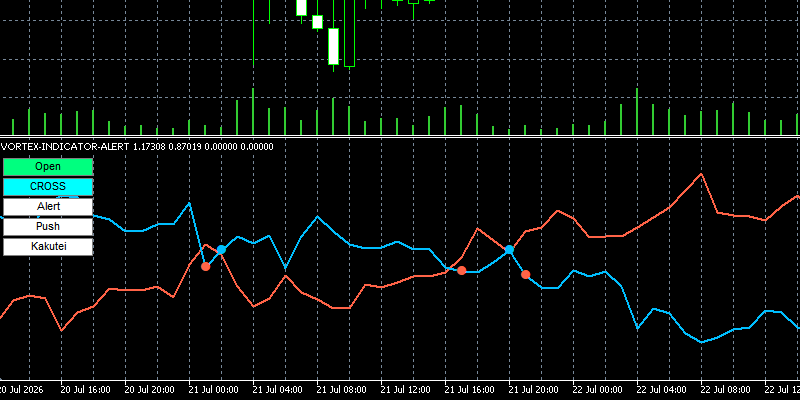Click the 21 Jul 20:00 time label
The image size is (800, 400).
(534, 390)
